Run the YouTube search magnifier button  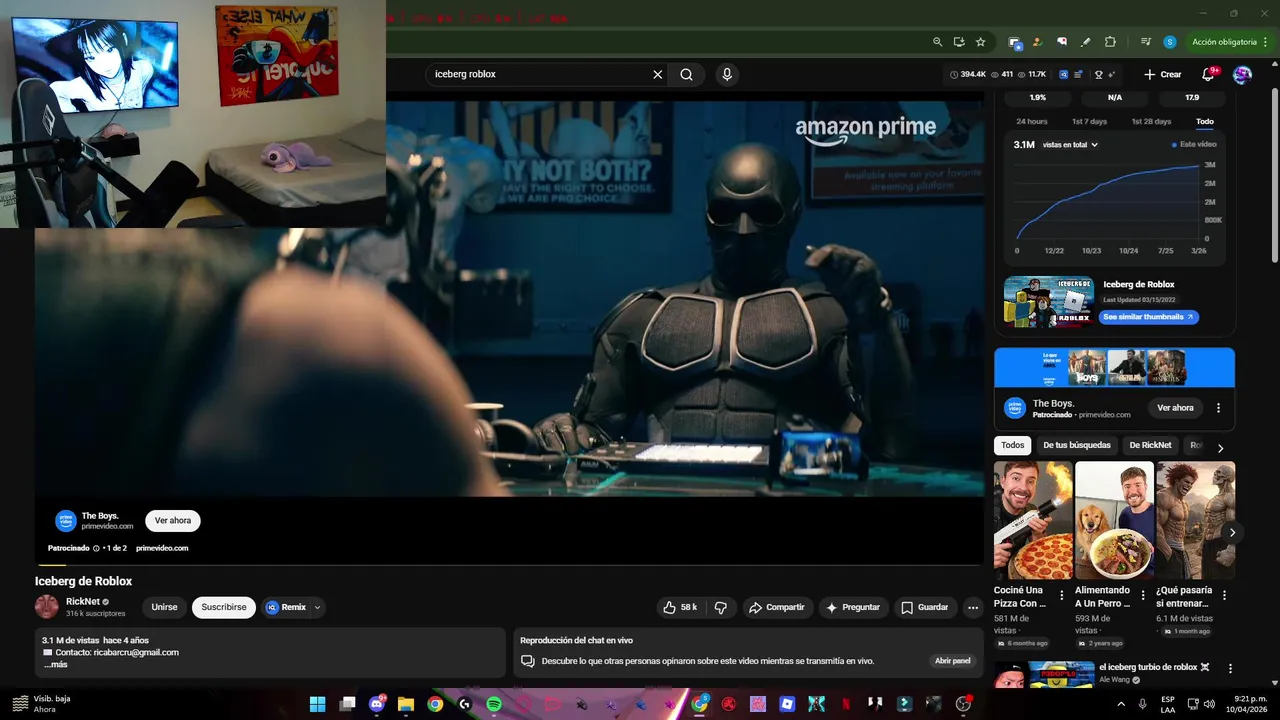(x=687, y=74)
